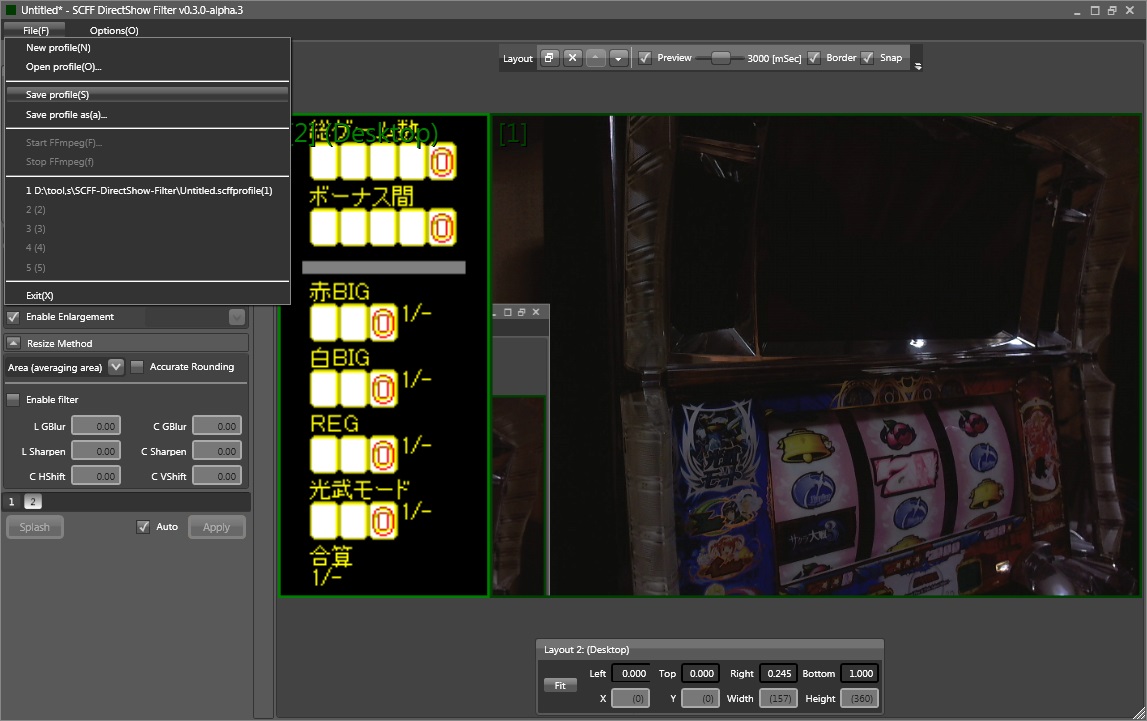Restore the main SCFF window
The height and width of the screenshot is (721, 1147).
coord(1112,10)
